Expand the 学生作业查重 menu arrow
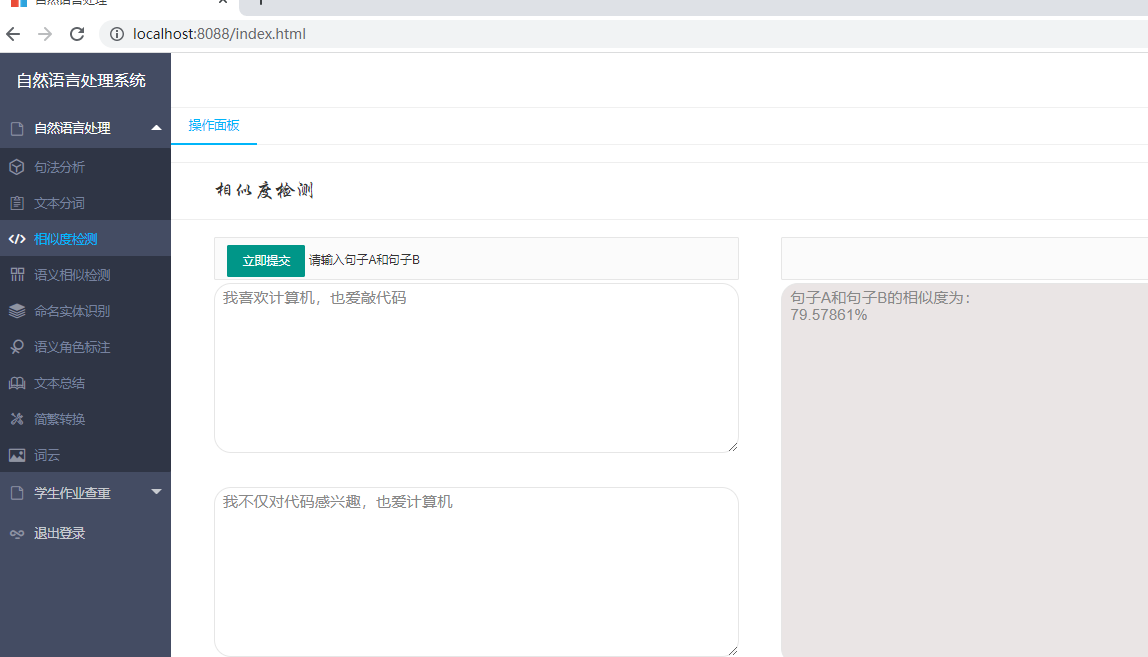 pyautogui.click(x=156, y=491)
